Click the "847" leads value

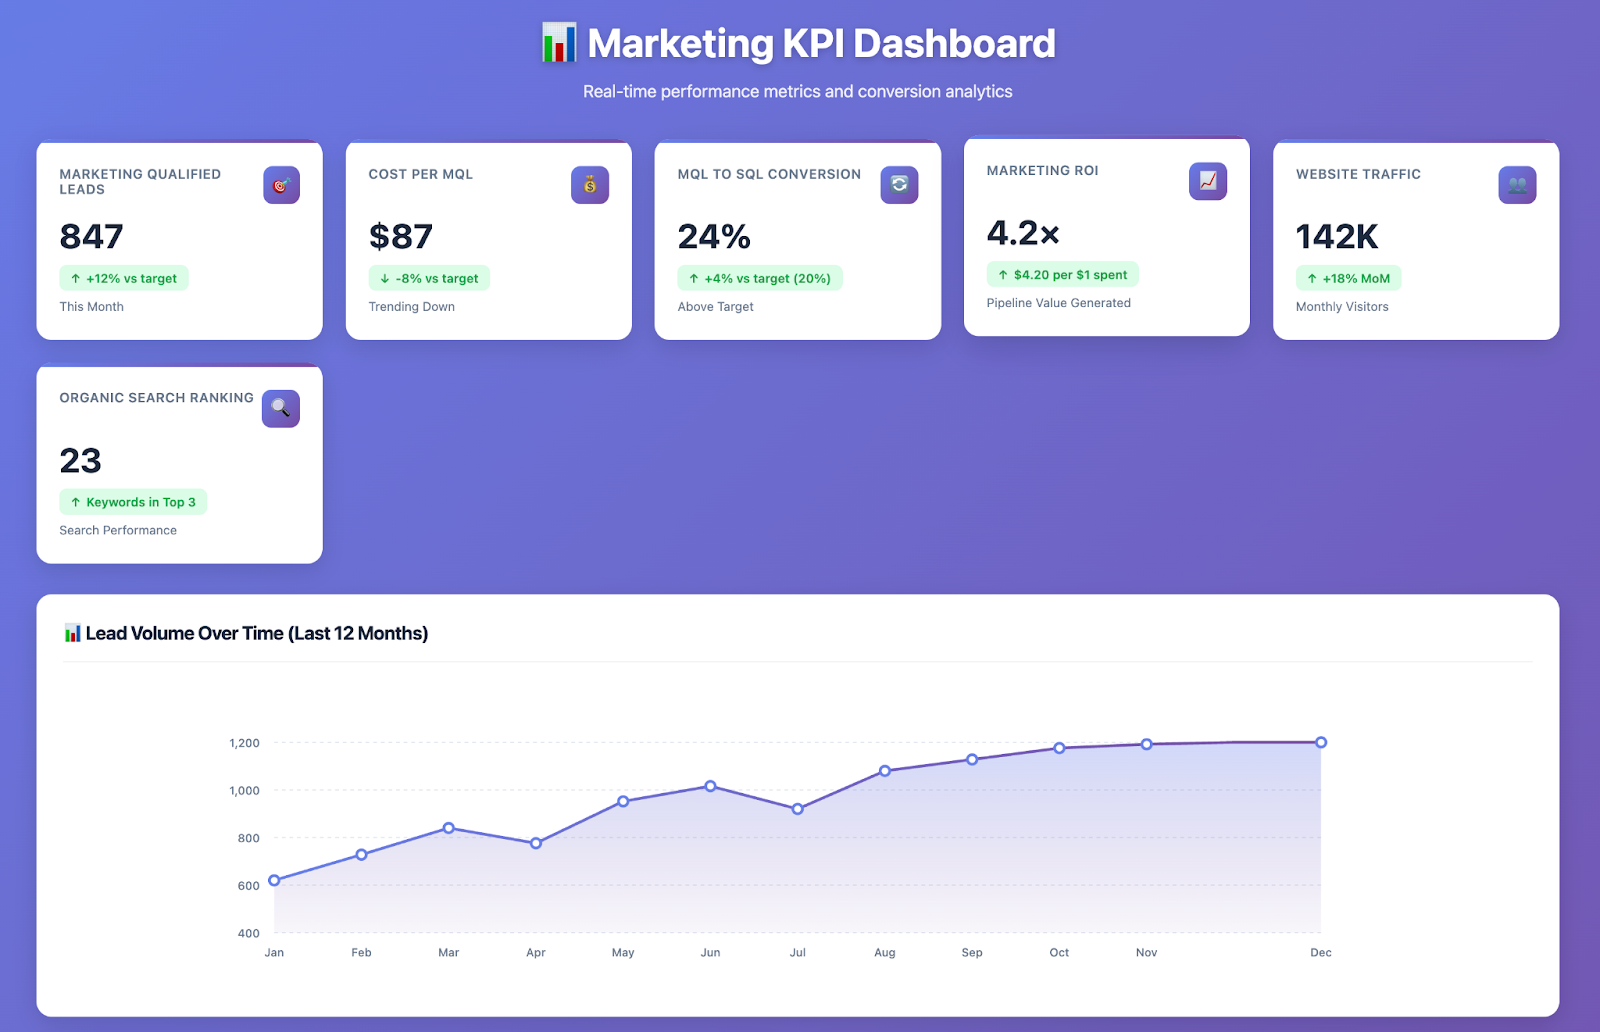(90, 237)
